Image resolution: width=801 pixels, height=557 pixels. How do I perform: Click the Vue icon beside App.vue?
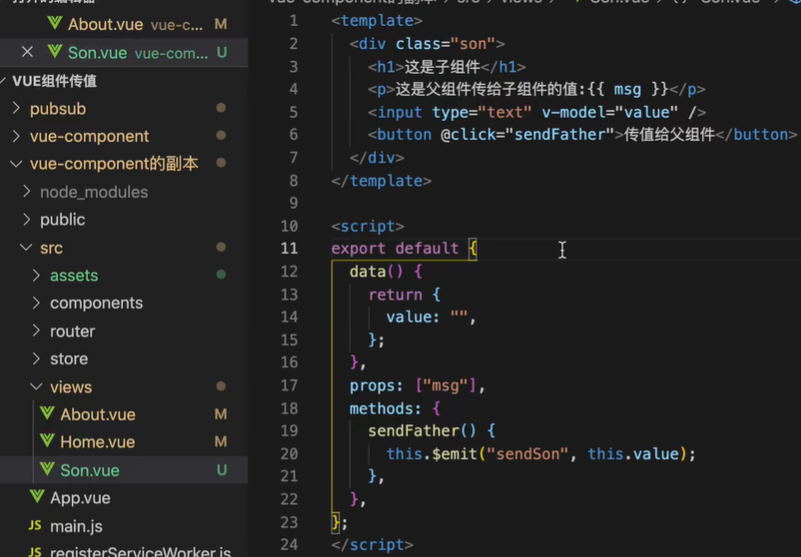tap(37, 497)
